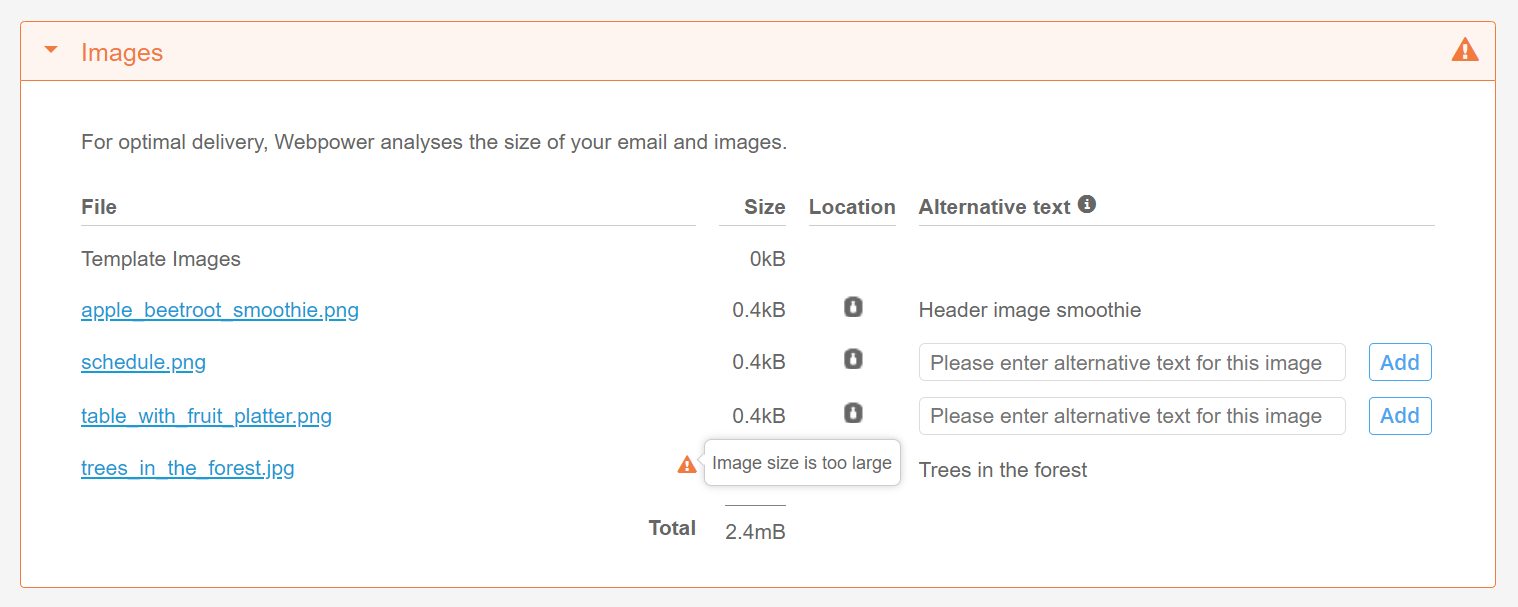
Task: Click the info icon beside Alternative text
Action: (1087, 205)
